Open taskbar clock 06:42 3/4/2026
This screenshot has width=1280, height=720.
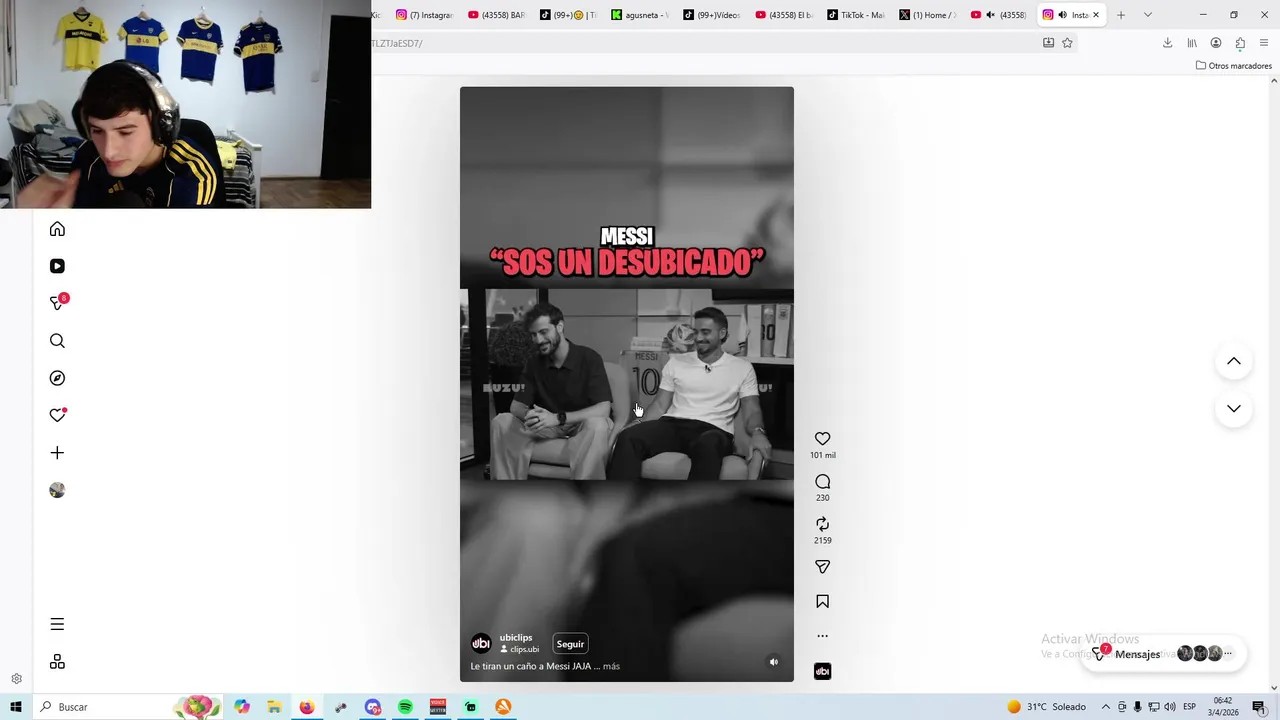pyautogui.click(x=1223, y=707)
